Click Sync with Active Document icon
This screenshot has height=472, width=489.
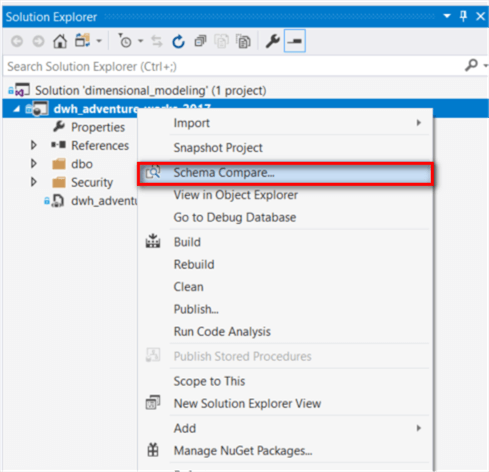[x=157, y=42]
